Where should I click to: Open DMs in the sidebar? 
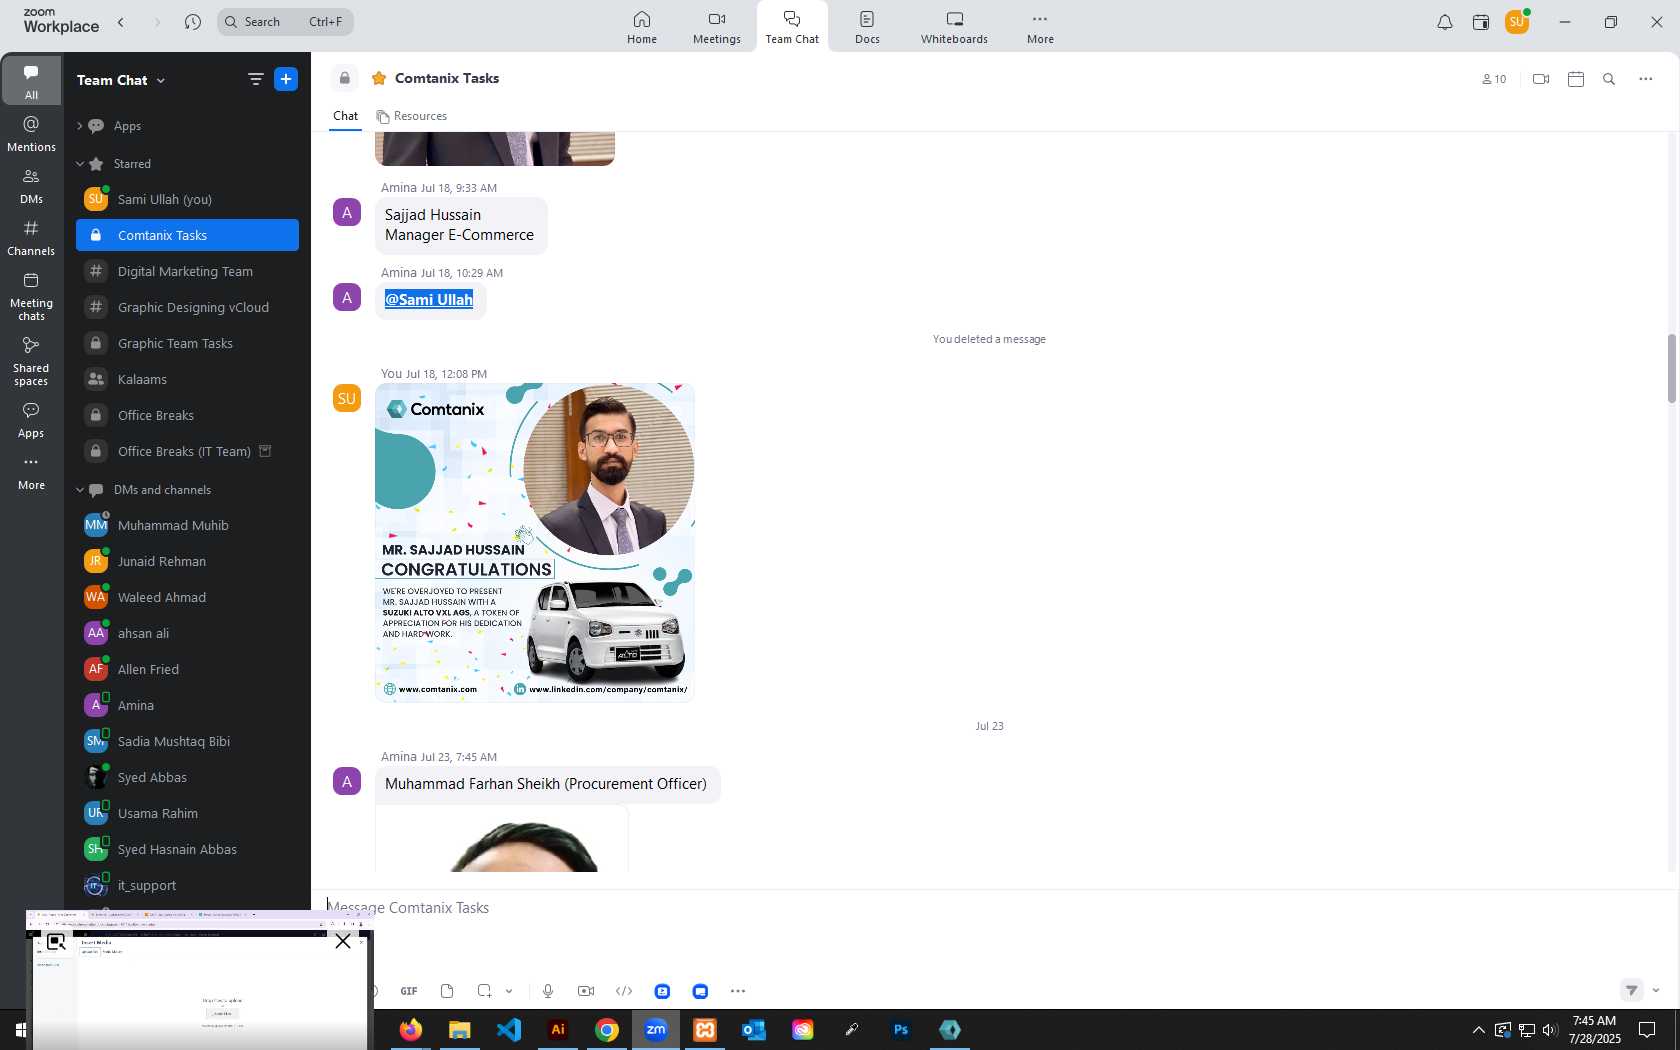click(x=32, y=186)
